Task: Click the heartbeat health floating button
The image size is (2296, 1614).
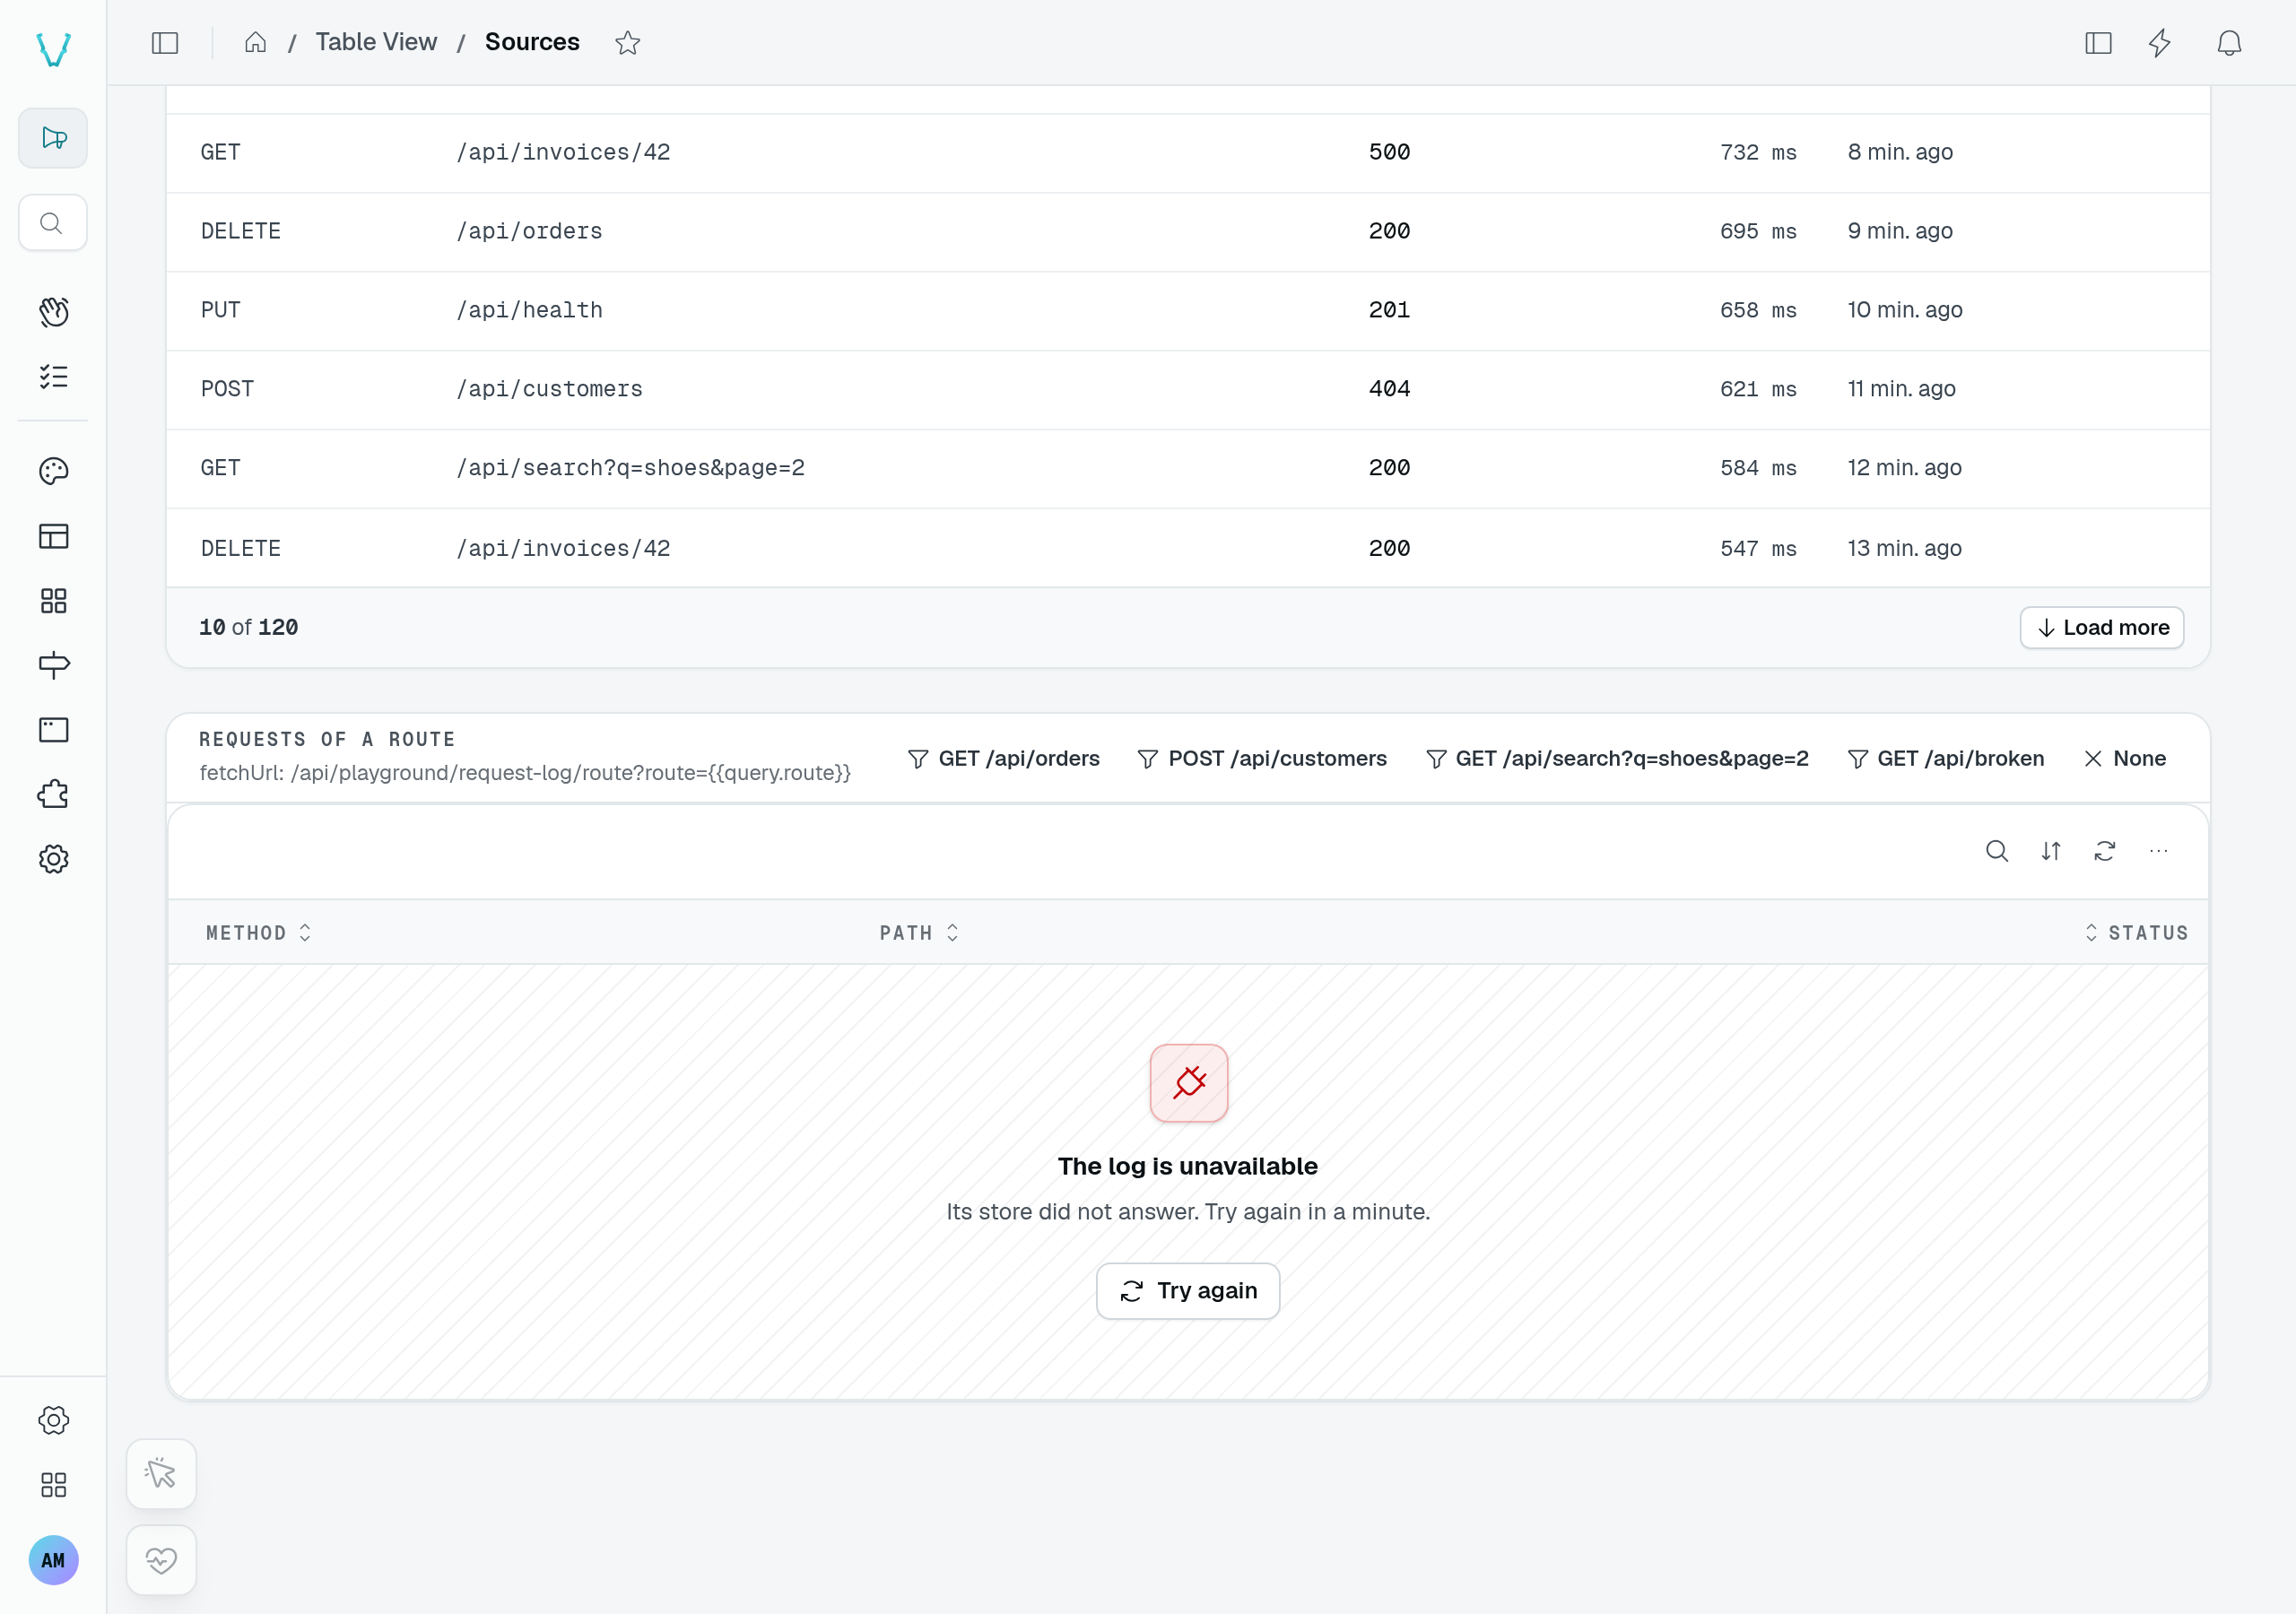Action: coord(161,1560)
